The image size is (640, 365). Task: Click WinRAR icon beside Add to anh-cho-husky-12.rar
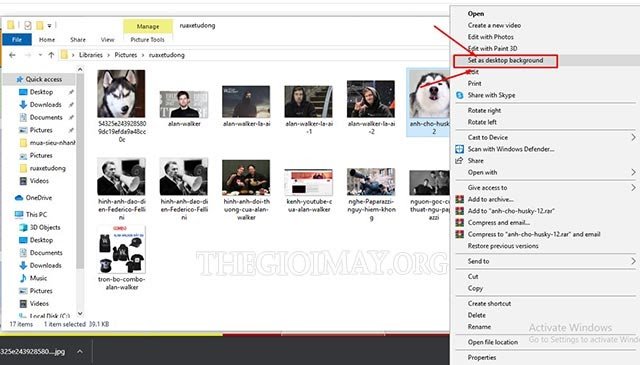[460, 211]
